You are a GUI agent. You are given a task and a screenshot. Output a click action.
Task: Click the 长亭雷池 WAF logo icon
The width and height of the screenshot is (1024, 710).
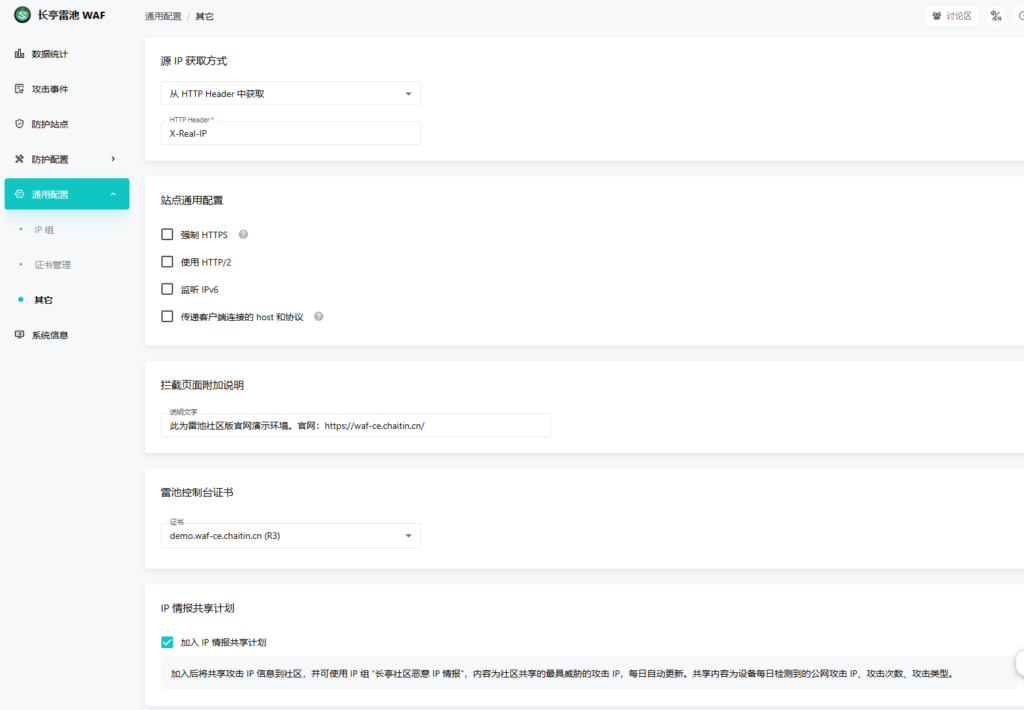click(x=22, y=14)
